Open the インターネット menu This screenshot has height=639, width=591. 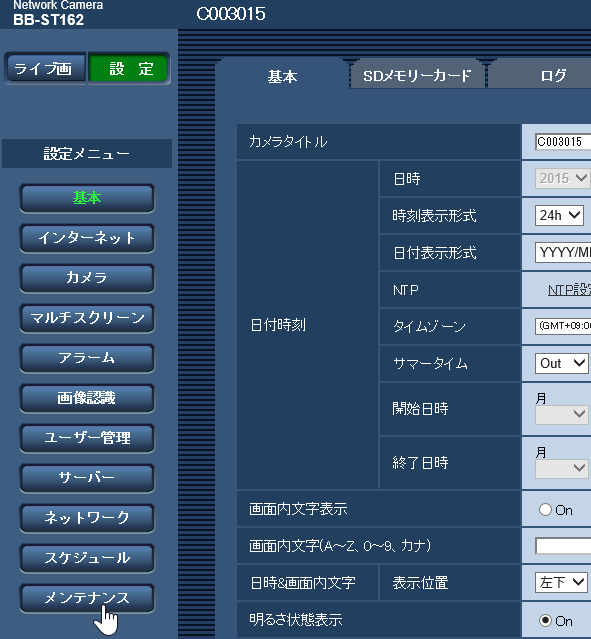tap(87, 238)
